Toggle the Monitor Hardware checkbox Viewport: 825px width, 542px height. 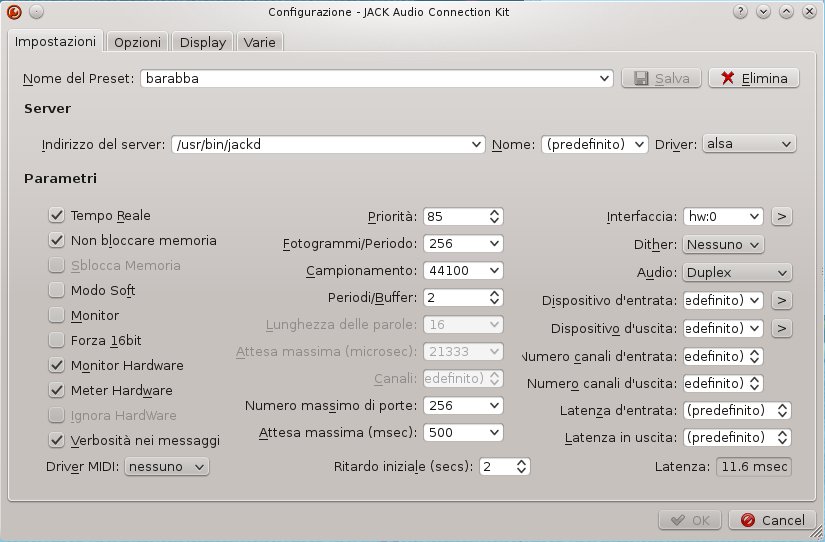point(57,365)
